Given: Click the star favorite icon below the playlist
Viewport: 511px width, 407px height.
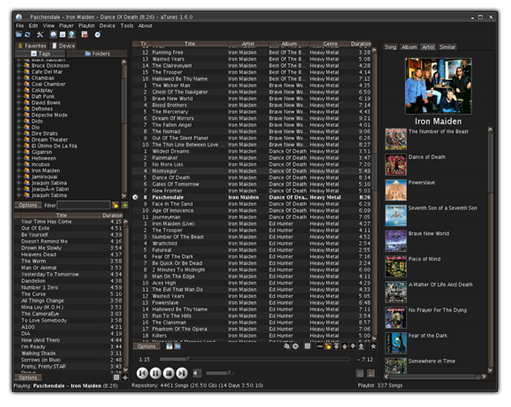Looking at the screenshot, I should coord(373,347).
